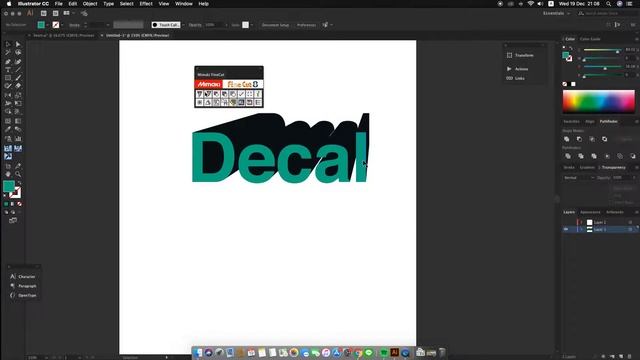The image size is (640, 360).
Task: Select the Eraser tool
Action: click(18, 86)
